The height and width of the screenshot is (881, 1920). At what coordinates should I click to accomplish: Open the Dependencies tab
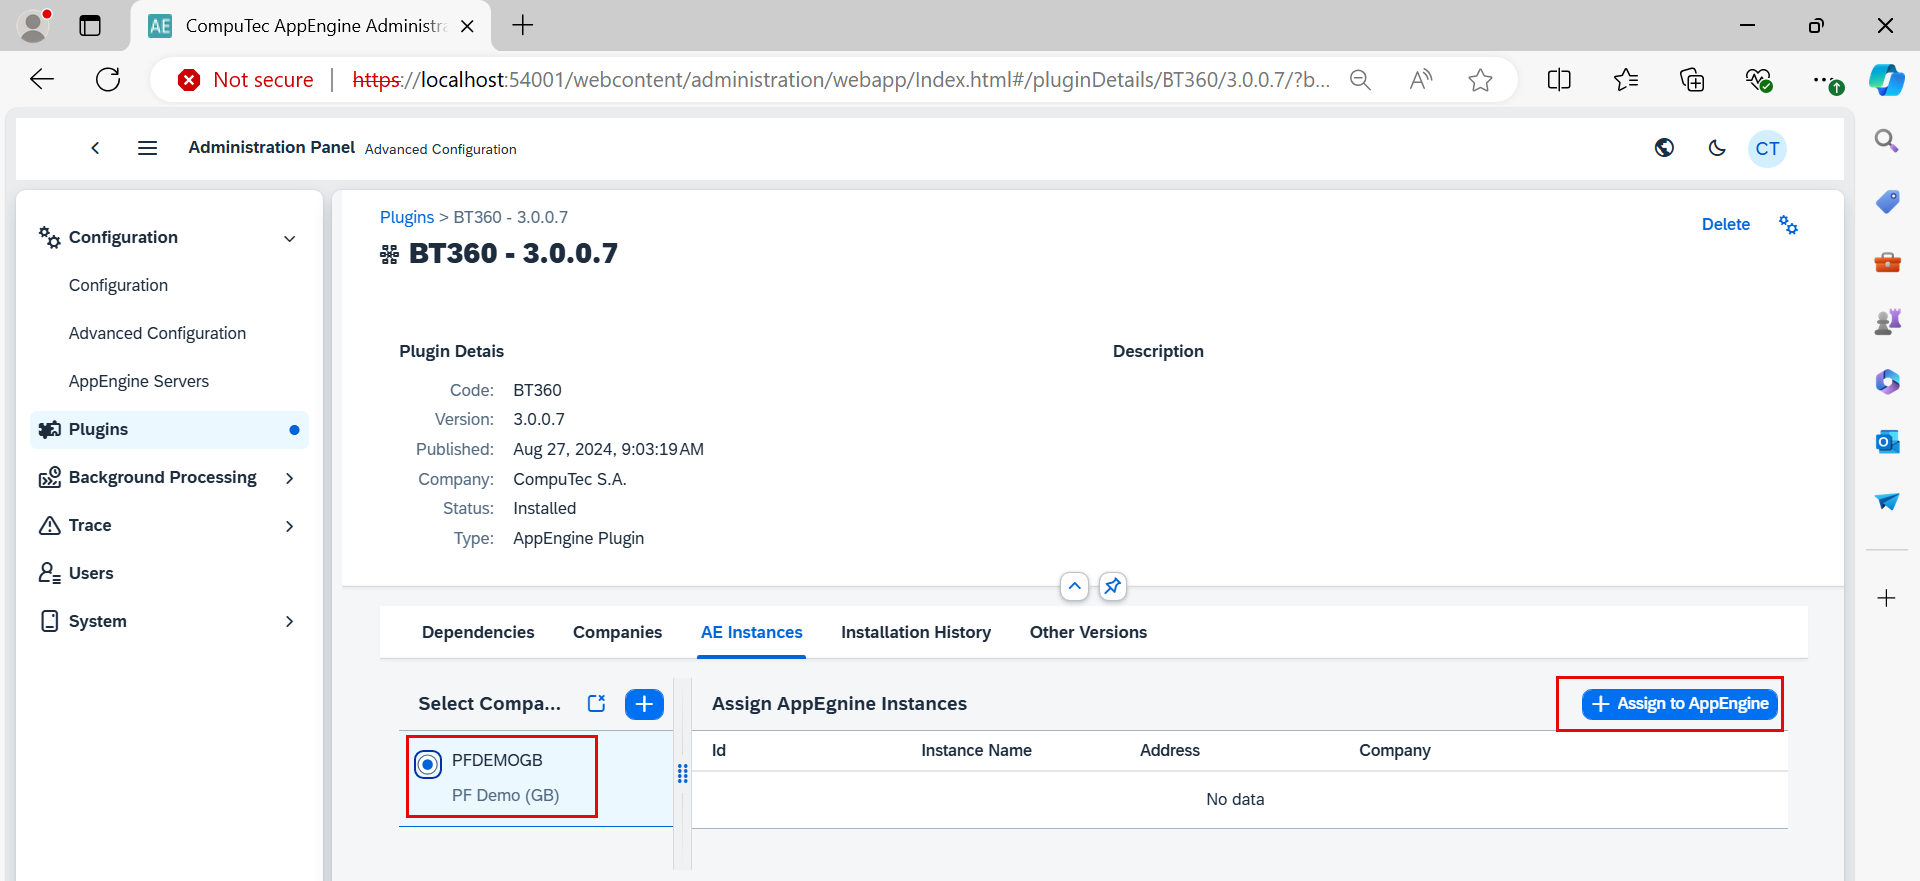coord(478,632)
